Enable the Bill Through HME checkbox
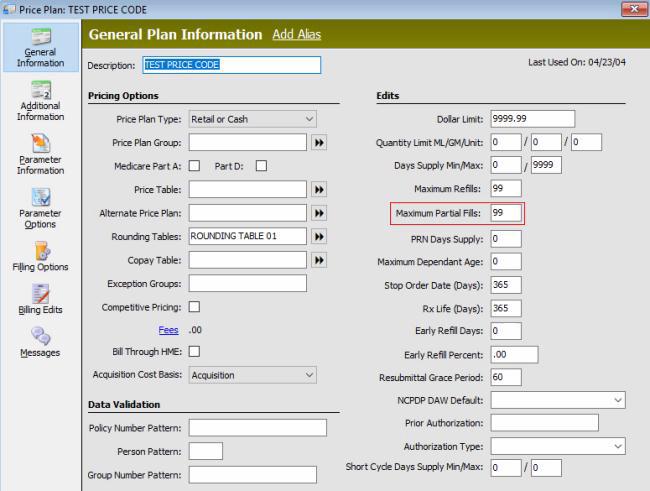 pyautogui.click(x=194, y=352)
